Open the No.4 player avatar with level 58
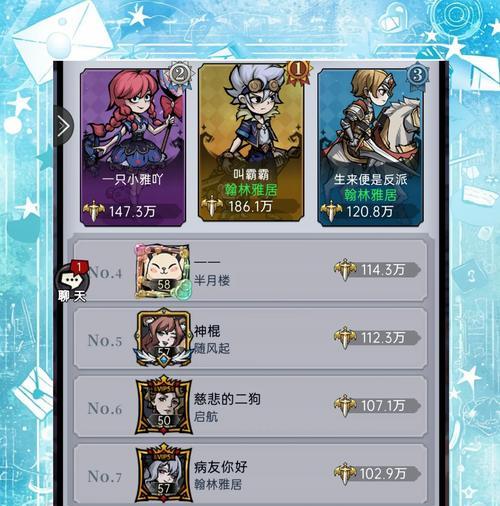500x506 pixels. [x=163, y=271]
